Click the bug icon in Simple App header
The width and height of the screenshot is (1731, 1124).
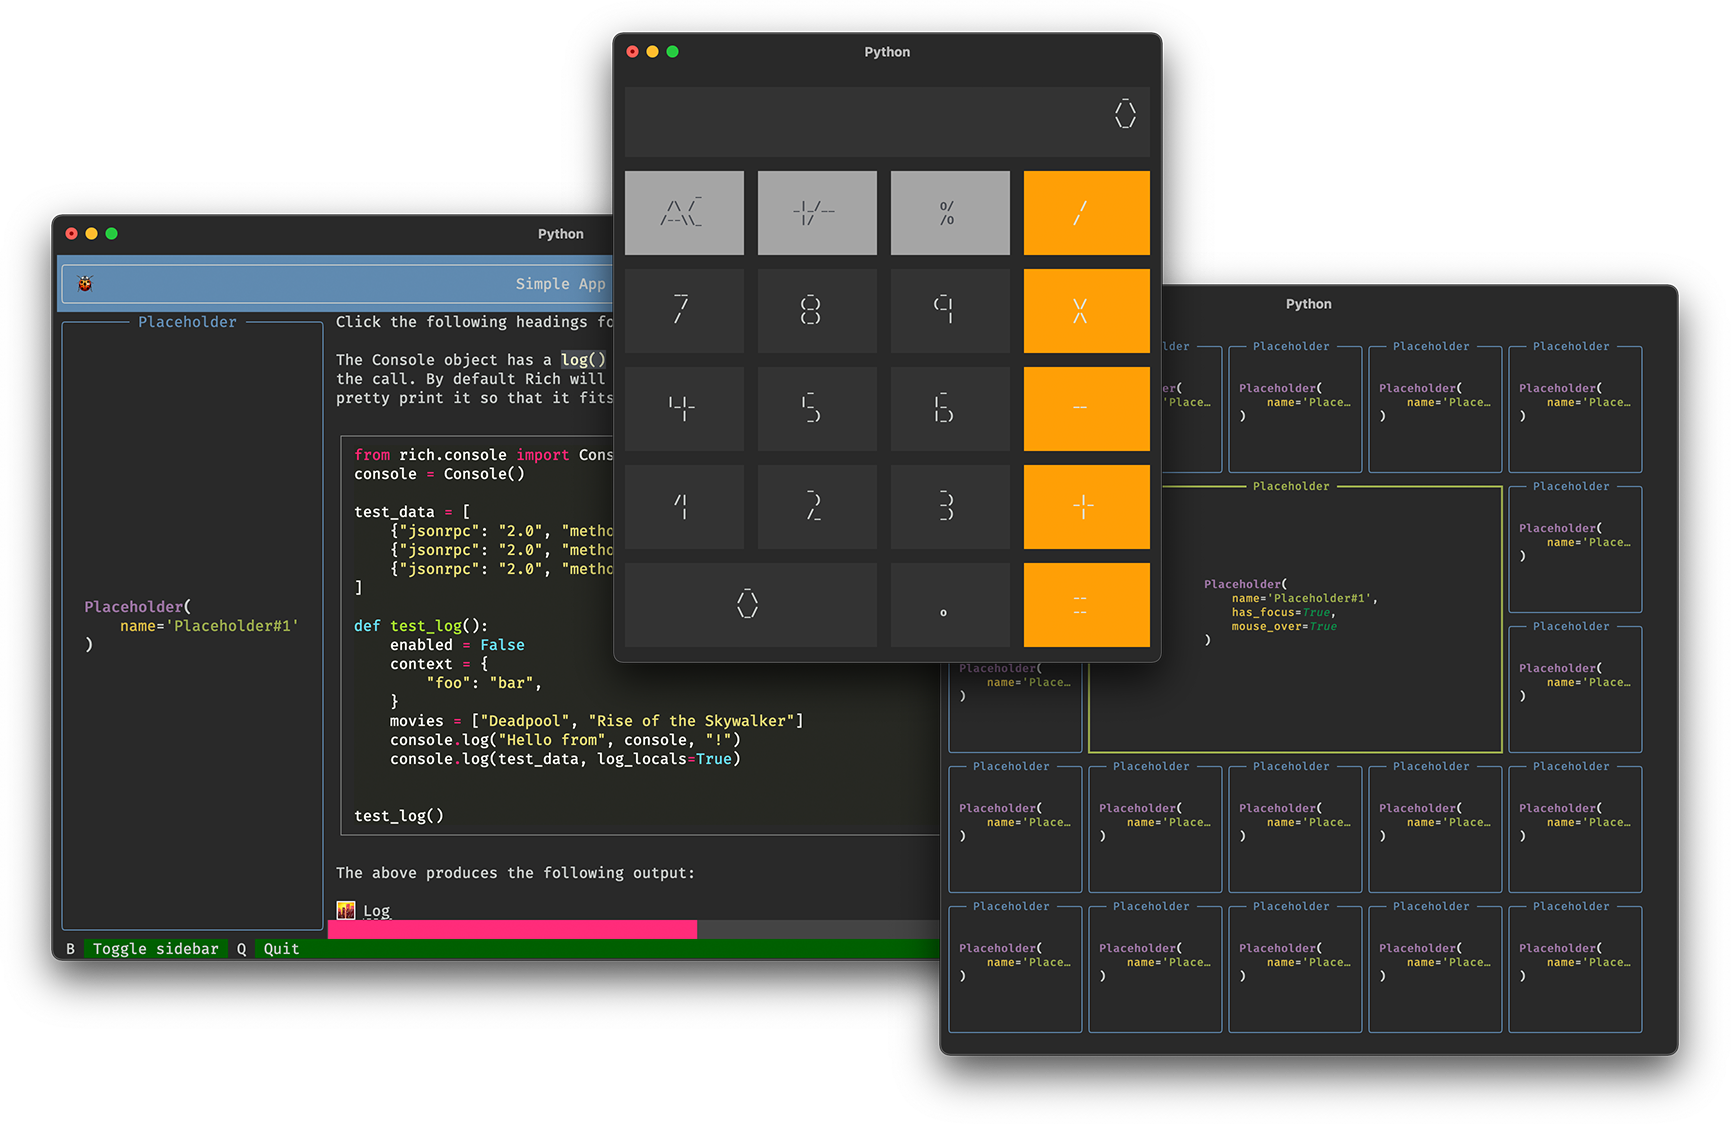[x=85, y=284]
